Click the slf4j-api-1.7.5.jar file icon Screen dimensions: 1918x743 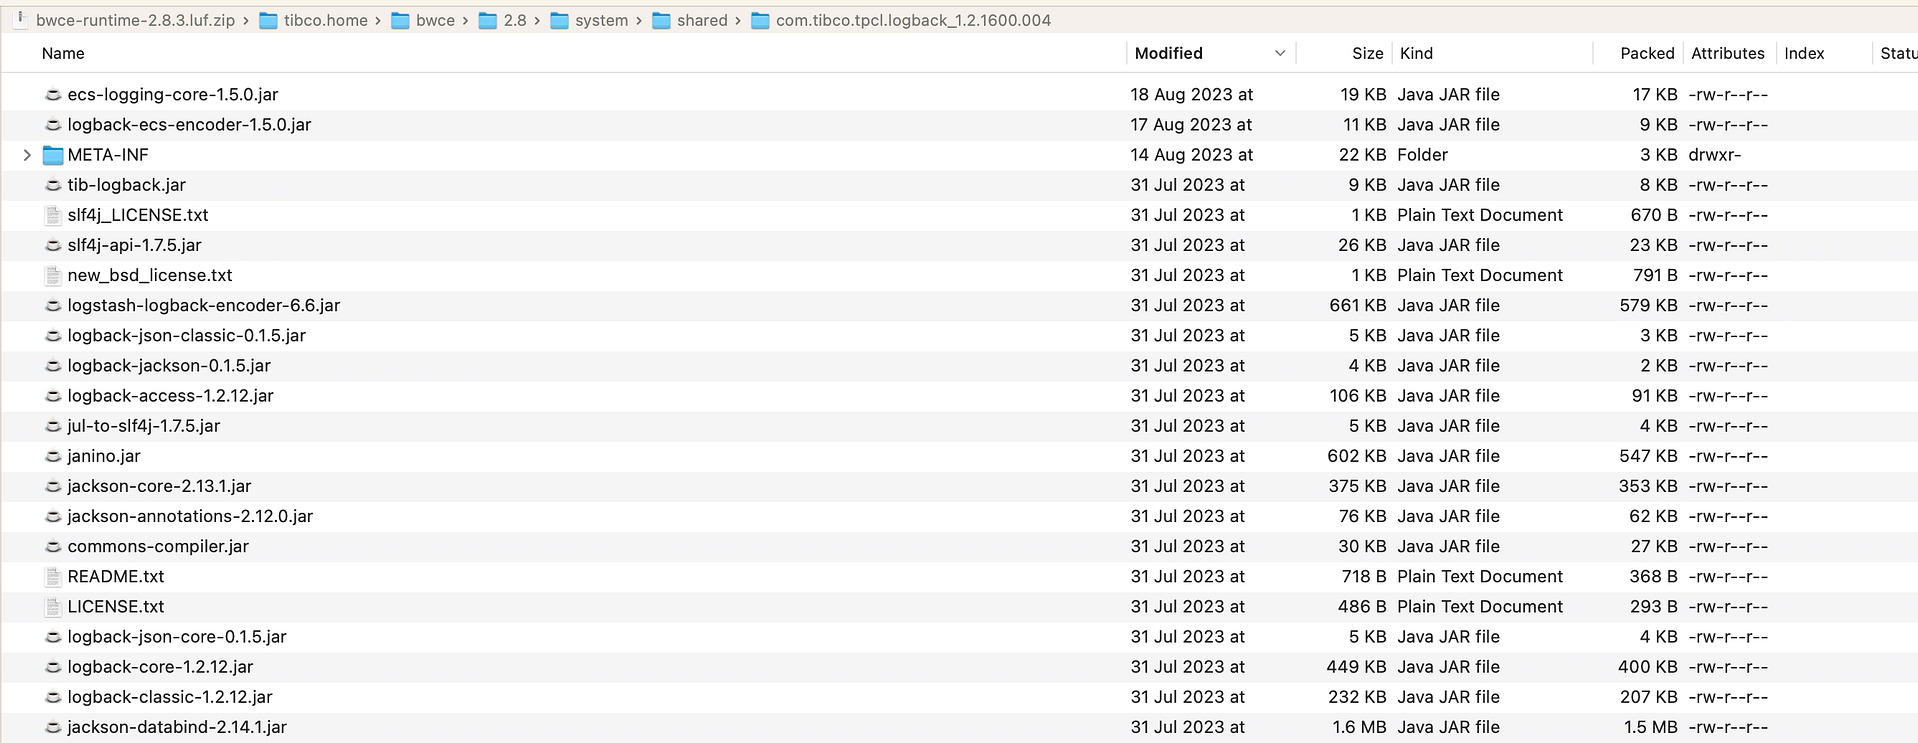(x=53, y=245)
